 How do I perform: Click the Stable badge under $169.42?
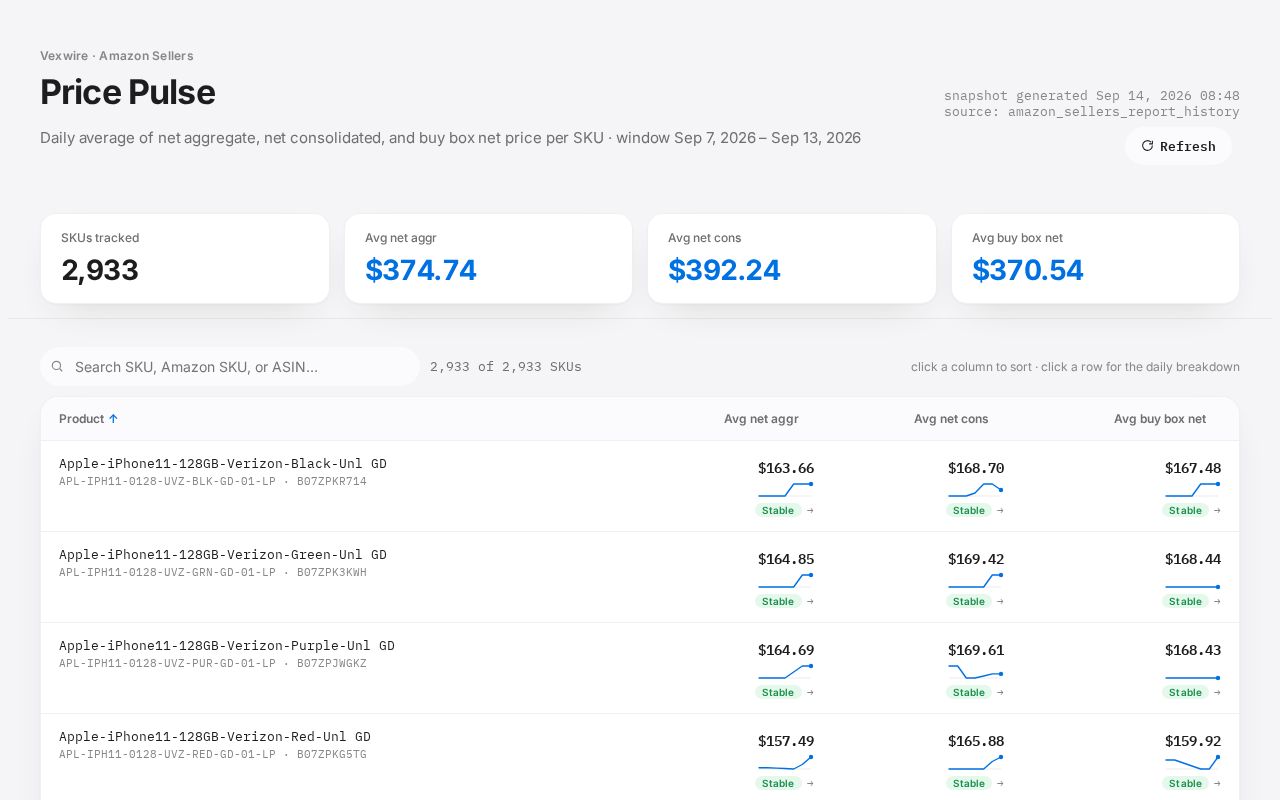[x=968, y=601]
